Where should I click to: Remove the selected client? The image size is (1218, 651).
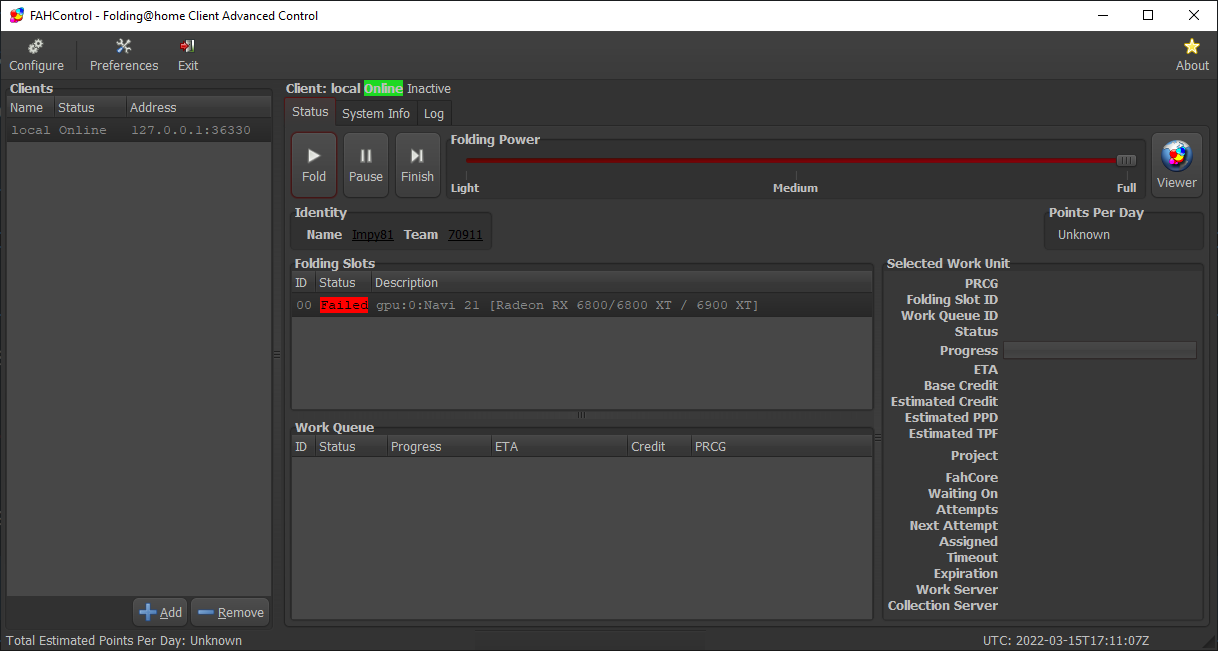(230, 612)
